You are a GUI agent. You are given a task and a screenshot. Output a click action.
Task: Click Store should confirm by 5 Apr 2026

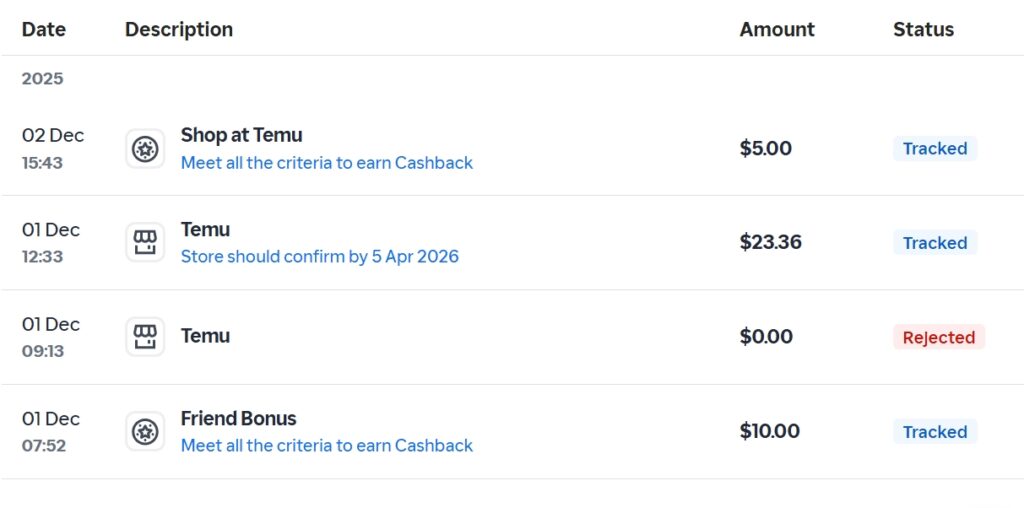point(319,257)
